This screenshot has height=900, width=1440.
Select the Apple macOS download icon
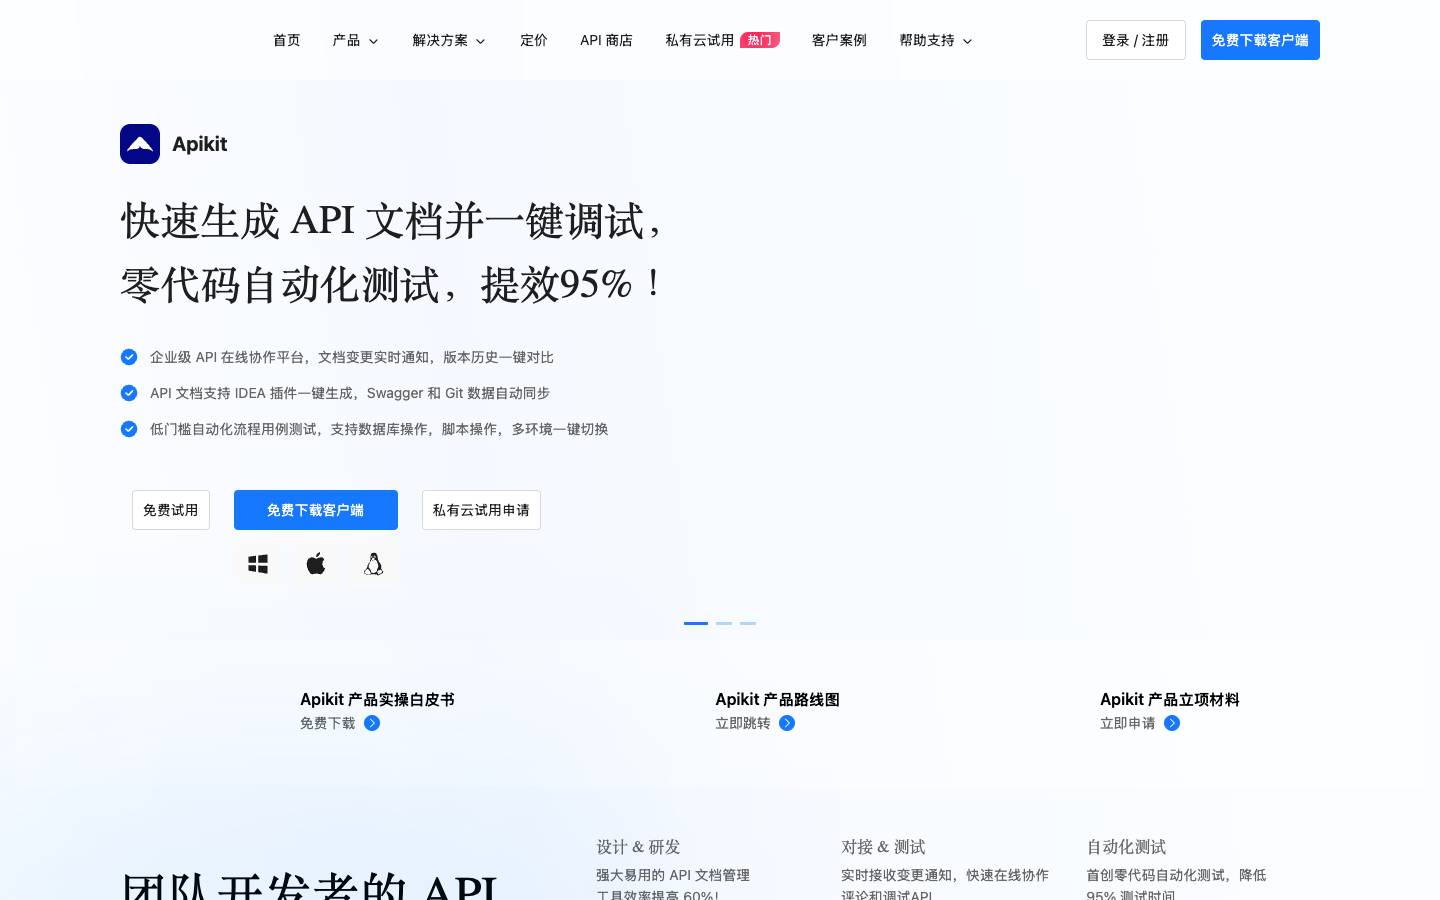[x=316, y=564]
